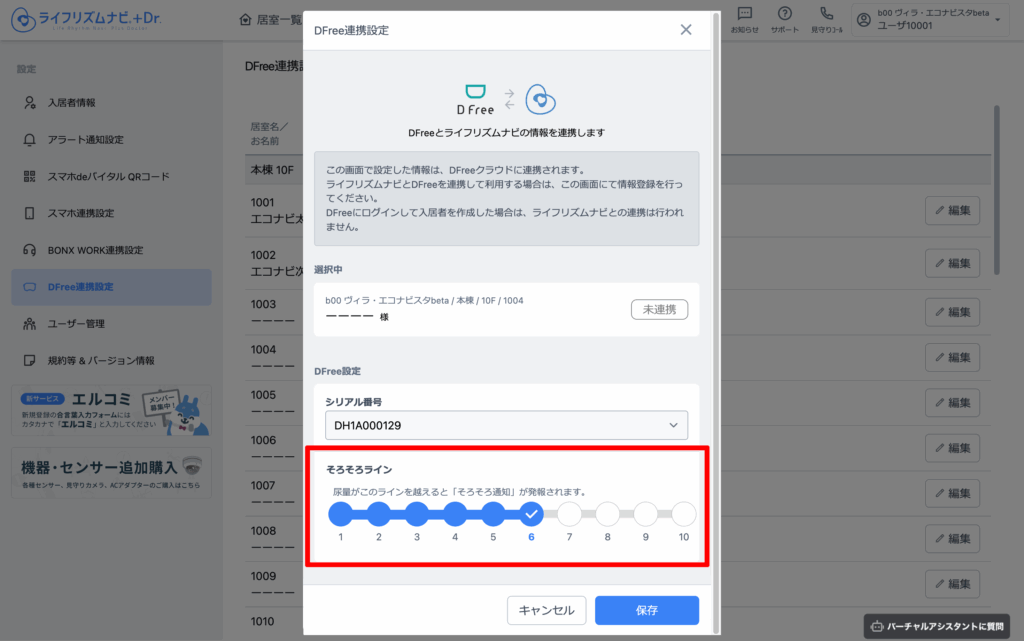Set そろそろライン to level 2

click(379, 514)
